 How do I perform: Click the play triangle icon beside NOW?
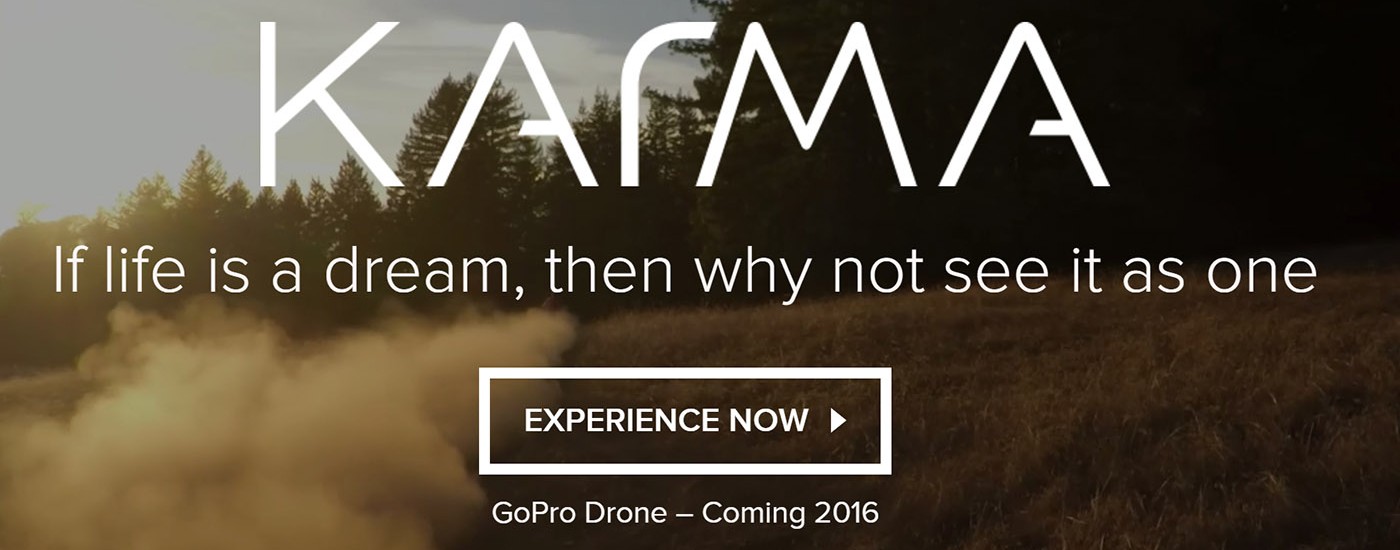[838, 421]
